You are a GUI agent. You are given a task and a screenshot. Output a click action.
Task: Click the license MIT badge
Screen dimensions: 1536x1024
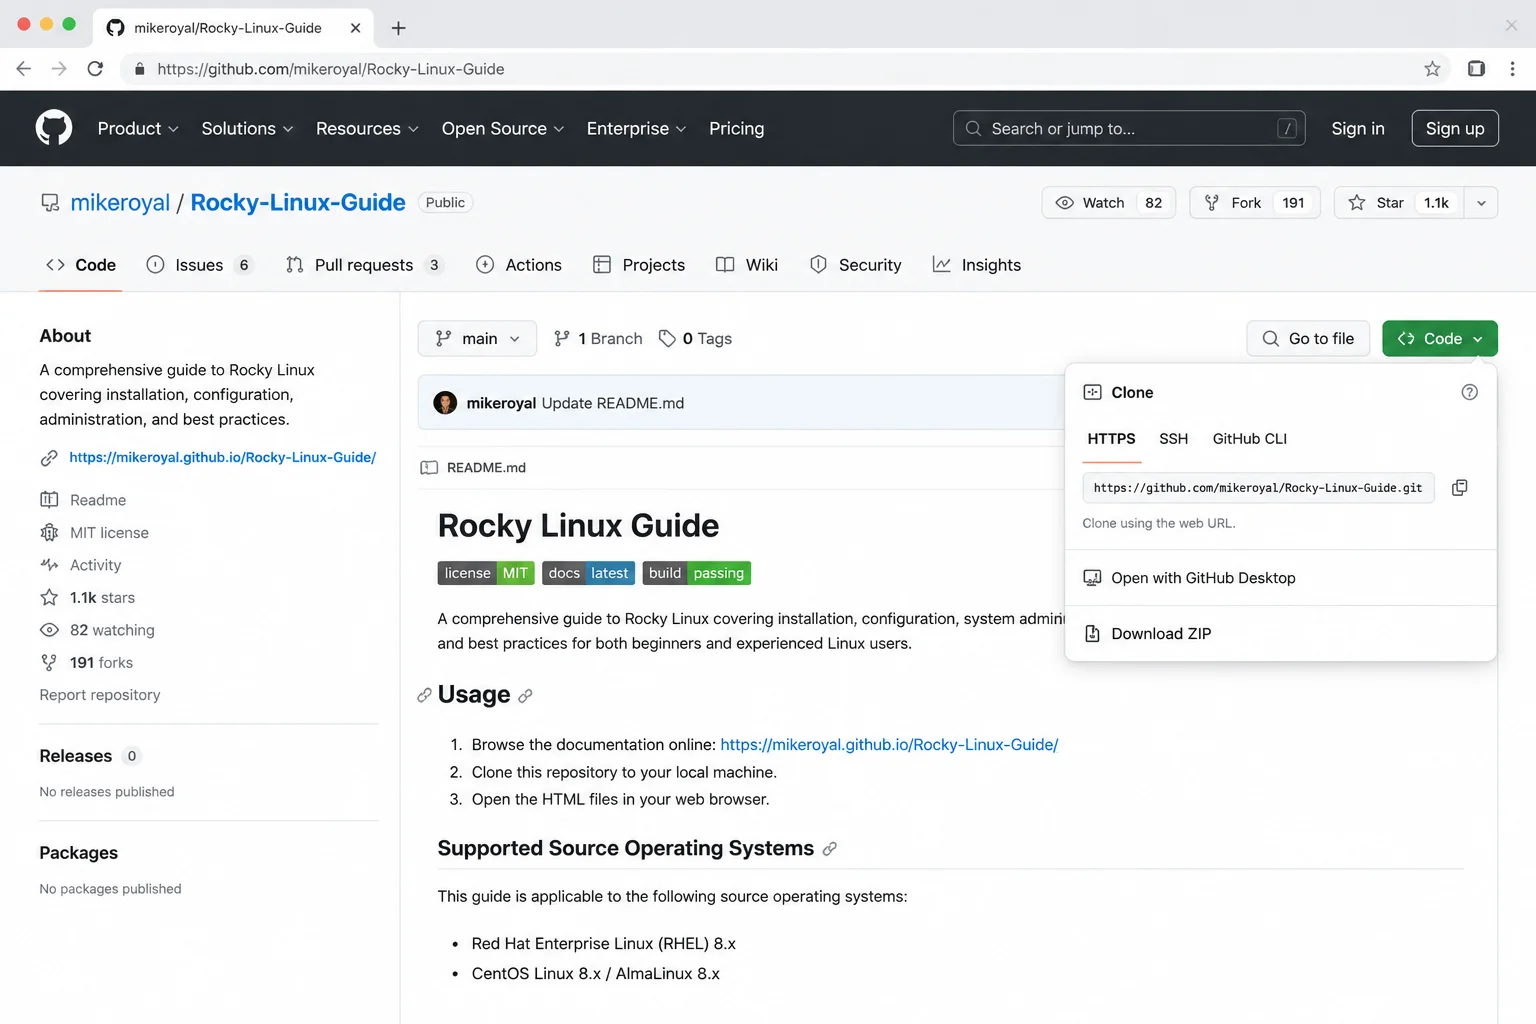[x=486, y=573]
